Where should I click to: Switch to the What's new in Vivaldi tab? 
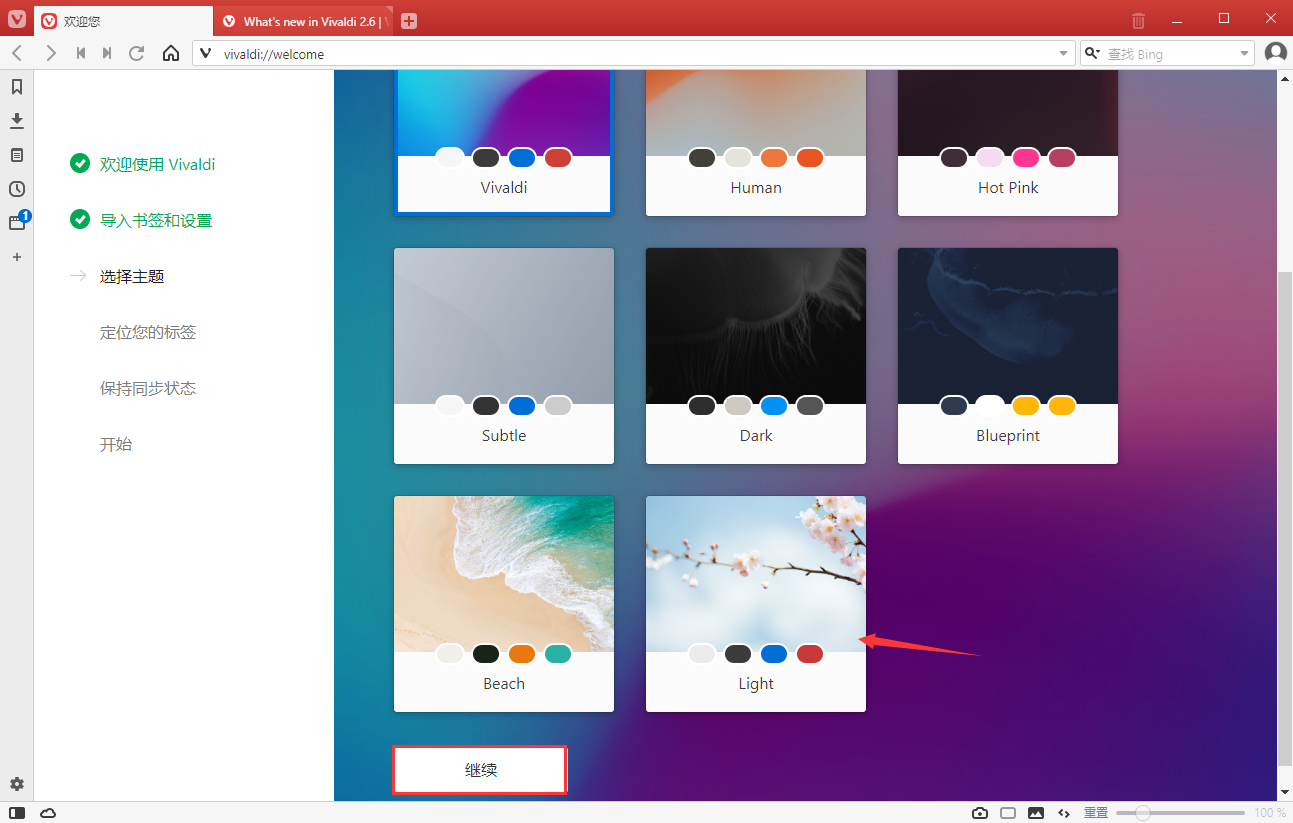pyautogui.click(x=300, y=19)
